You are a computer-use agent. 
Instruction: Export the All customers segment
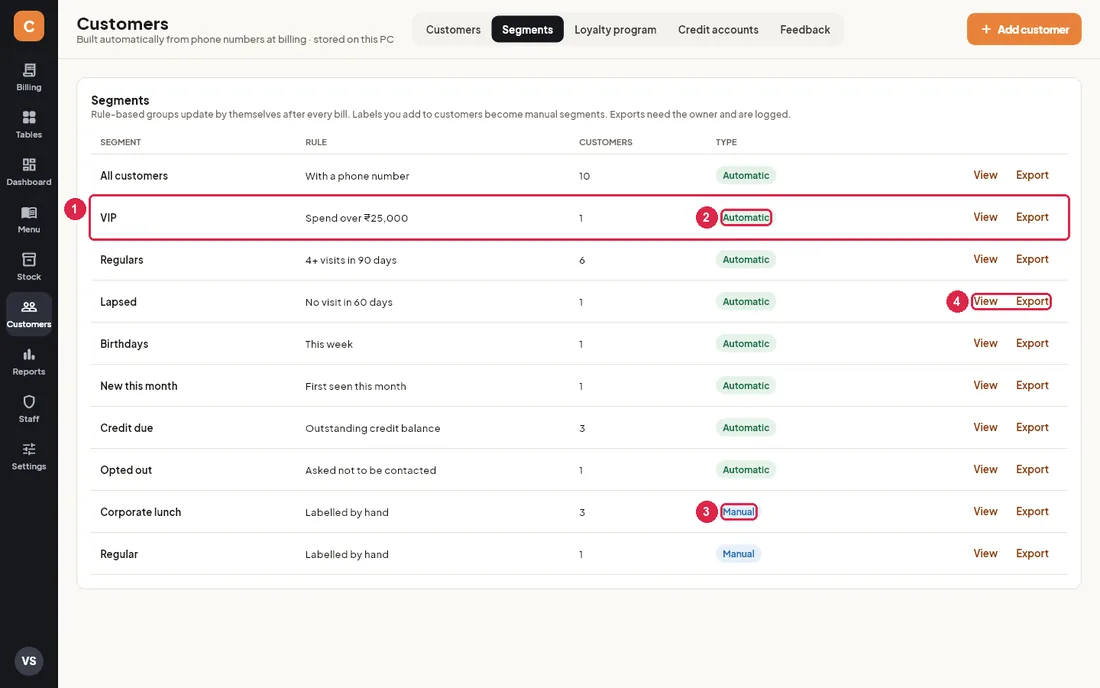pos(1032,175)
